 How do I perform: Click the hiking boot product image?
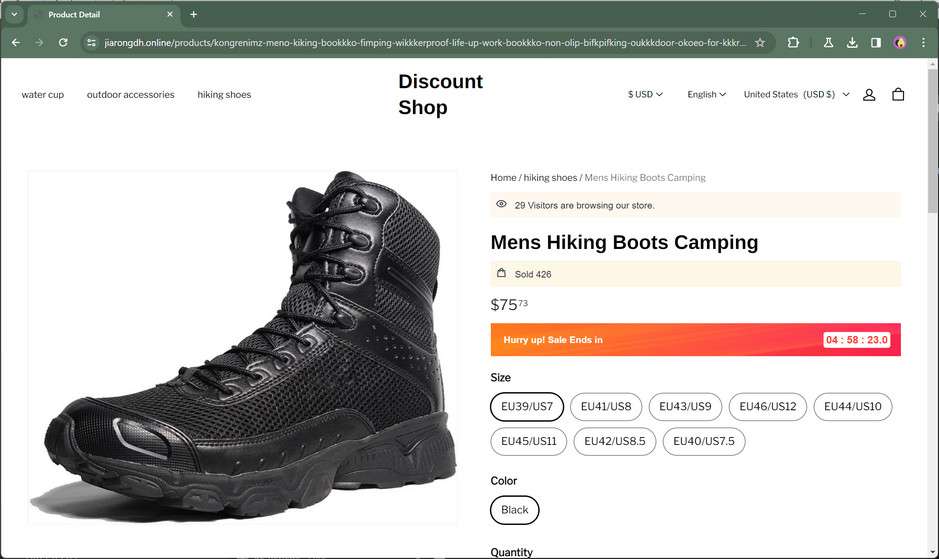[x=243, y=347]
